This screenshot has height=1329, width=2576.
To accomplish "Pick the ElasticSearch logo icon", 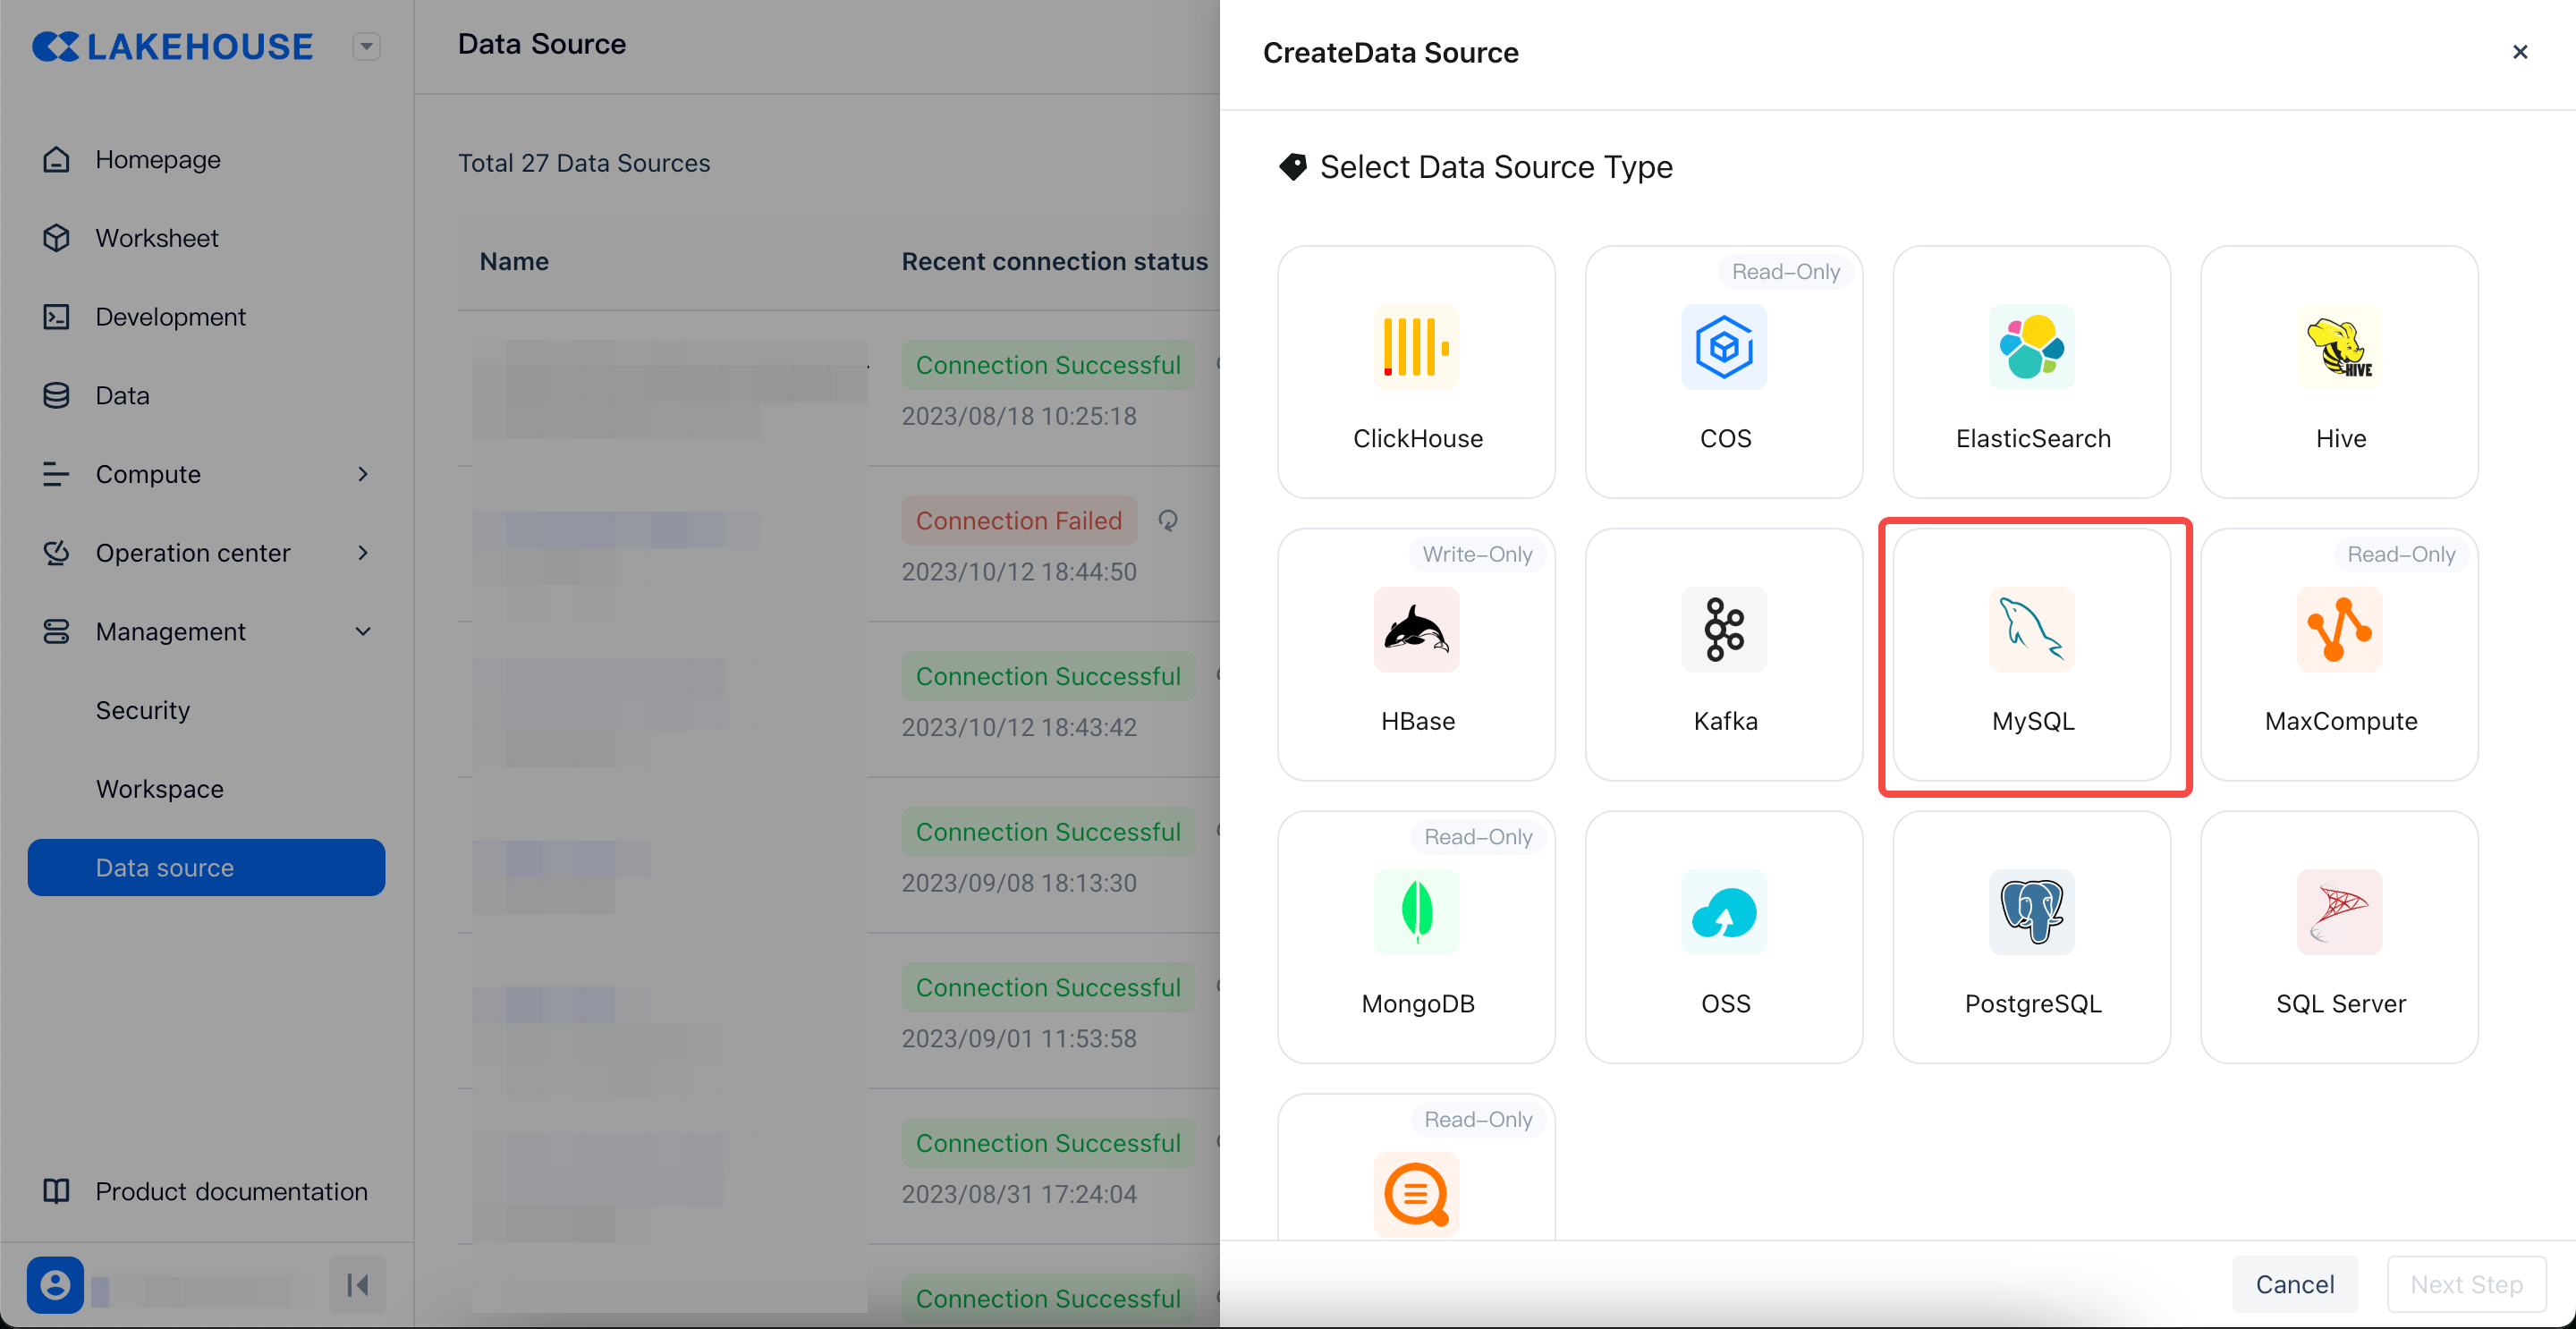I will pyautogui.click(x=2031, y=347).
